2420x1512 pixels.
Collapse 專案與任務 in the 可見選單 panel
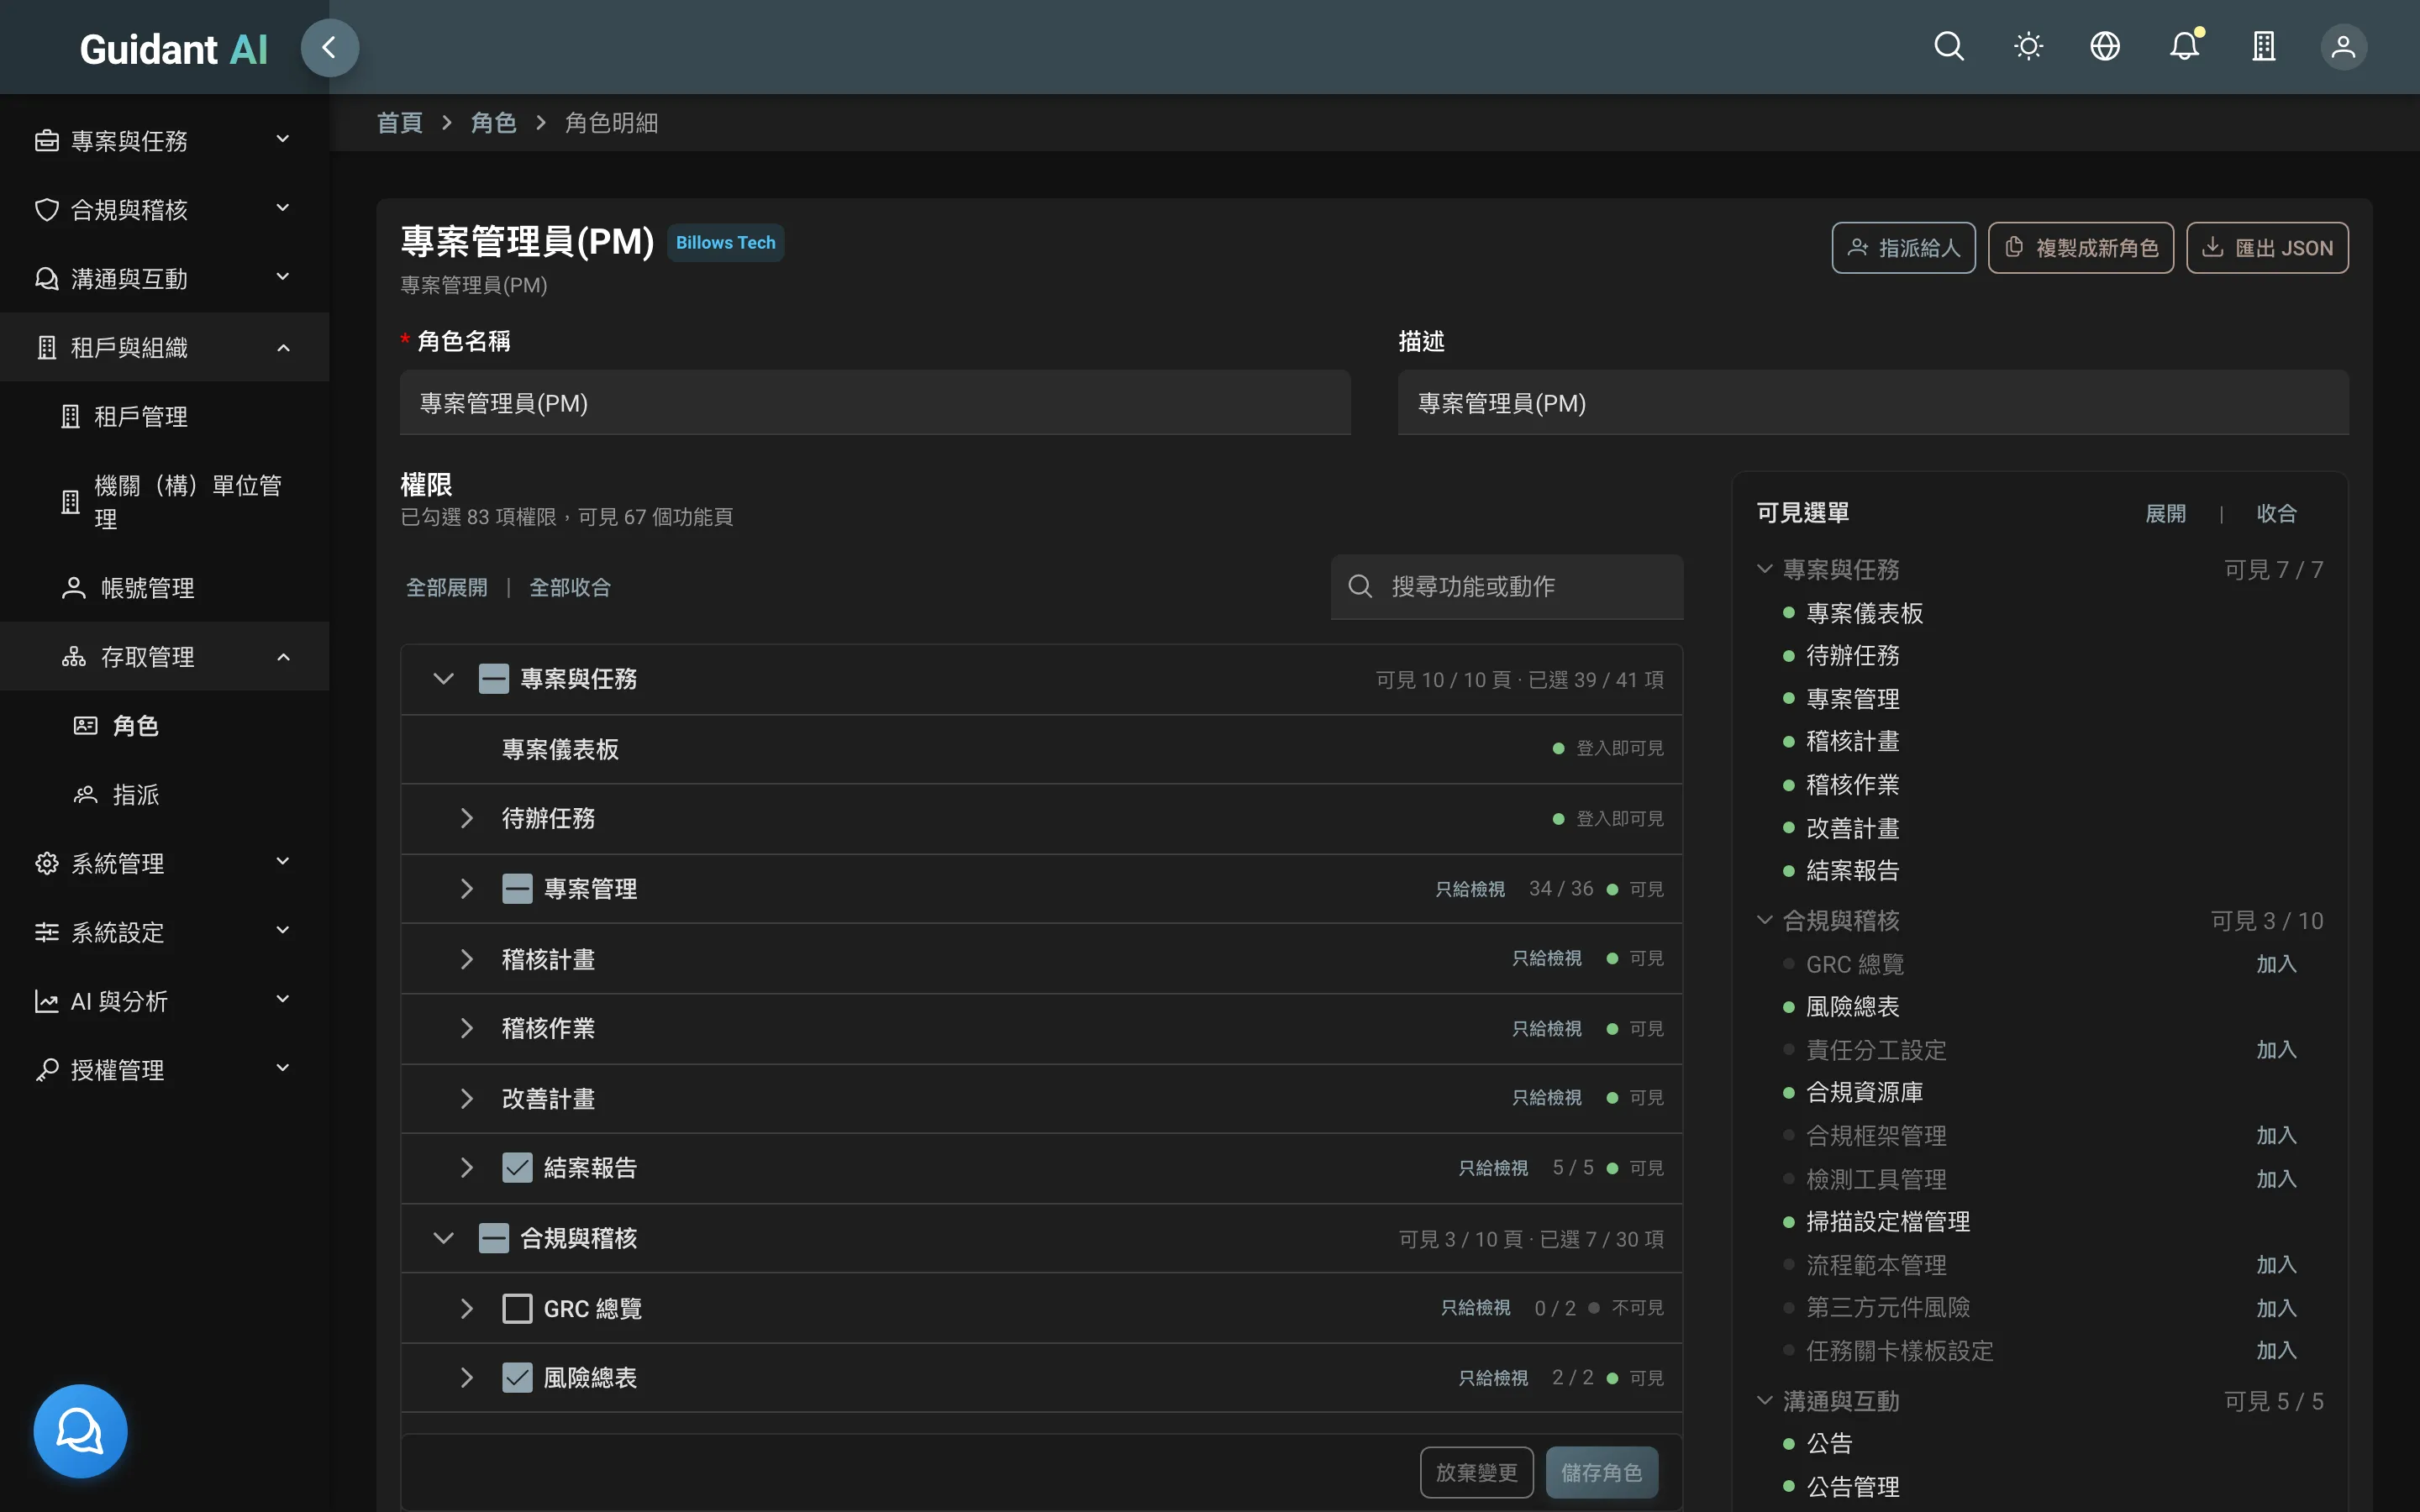[x=1765, y=570]
